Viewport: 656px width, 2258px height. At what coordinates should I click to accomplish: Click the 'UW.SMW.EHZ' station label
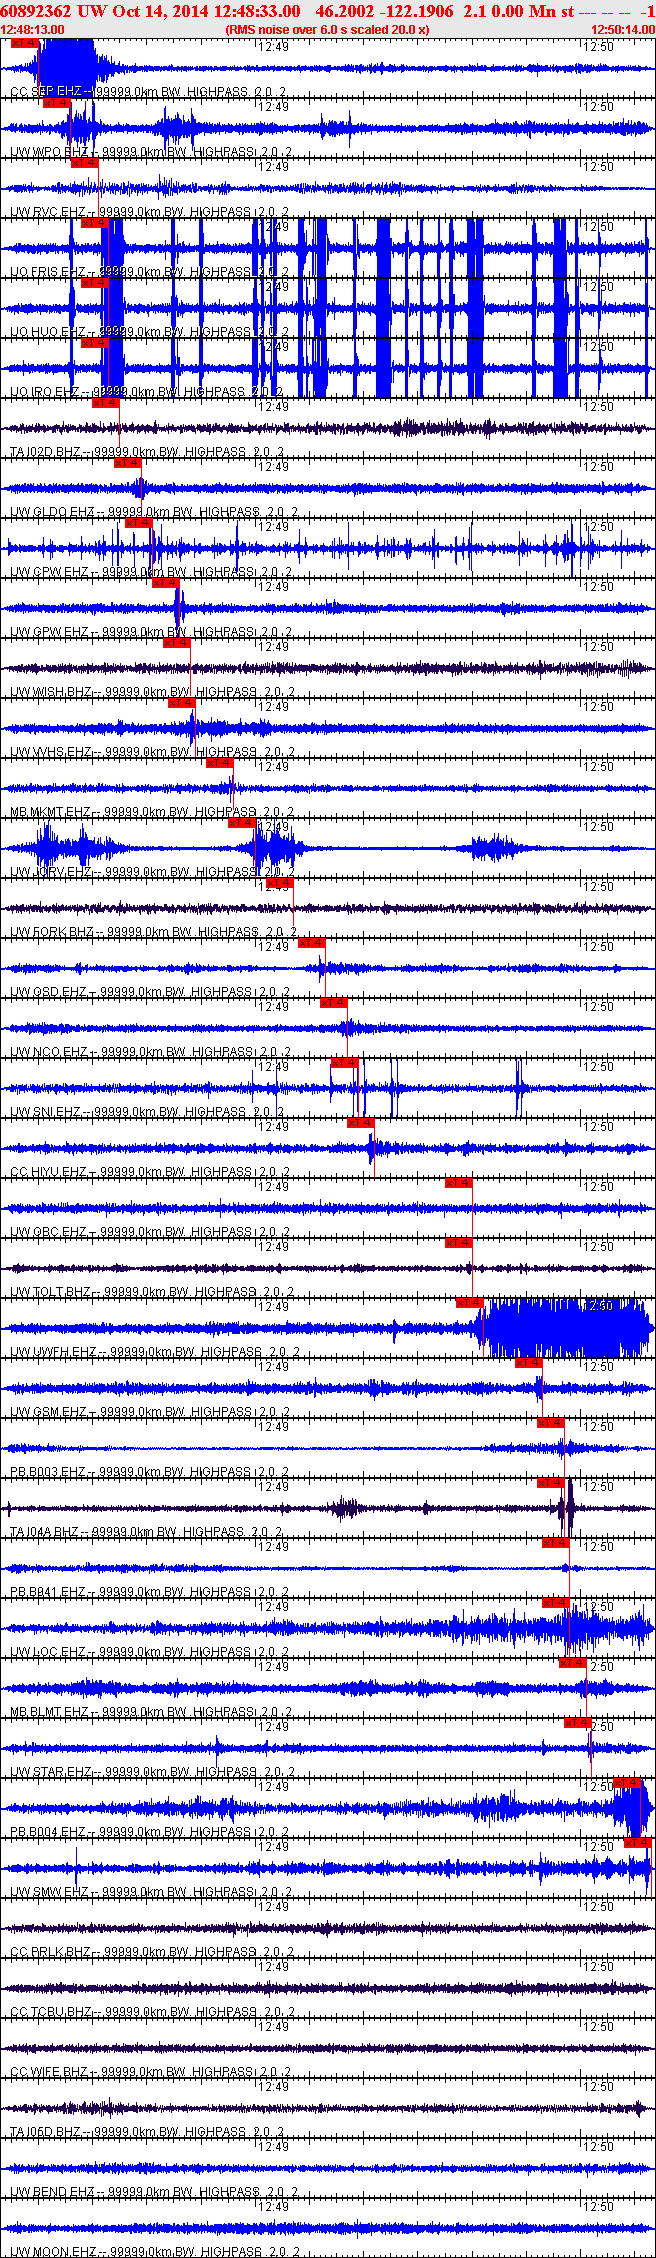click(x=50, y=1892)
